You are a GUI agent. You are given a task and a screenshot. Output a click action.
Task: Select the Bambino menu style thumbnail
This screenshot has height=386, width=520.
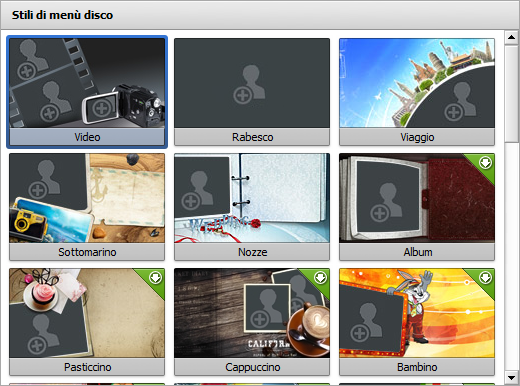(x=417, y=313)
